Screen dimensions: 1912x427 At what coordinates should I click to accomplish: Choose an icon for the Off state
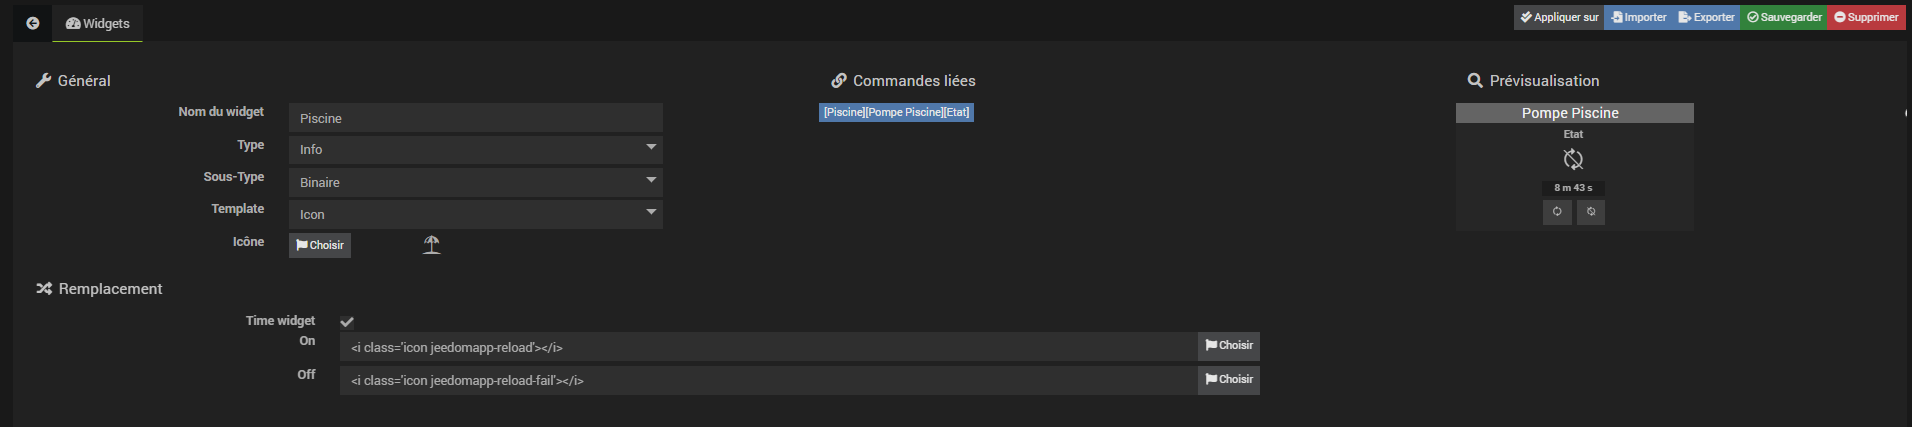click(1229, 380)
